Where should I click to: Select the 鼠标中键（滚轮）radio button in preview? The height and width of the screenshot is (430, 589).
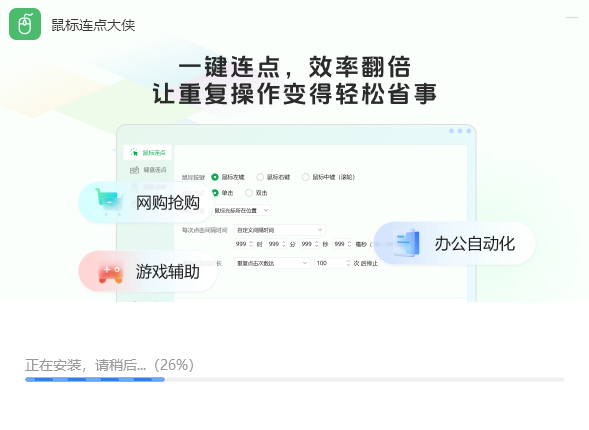[x=306, y=177]
